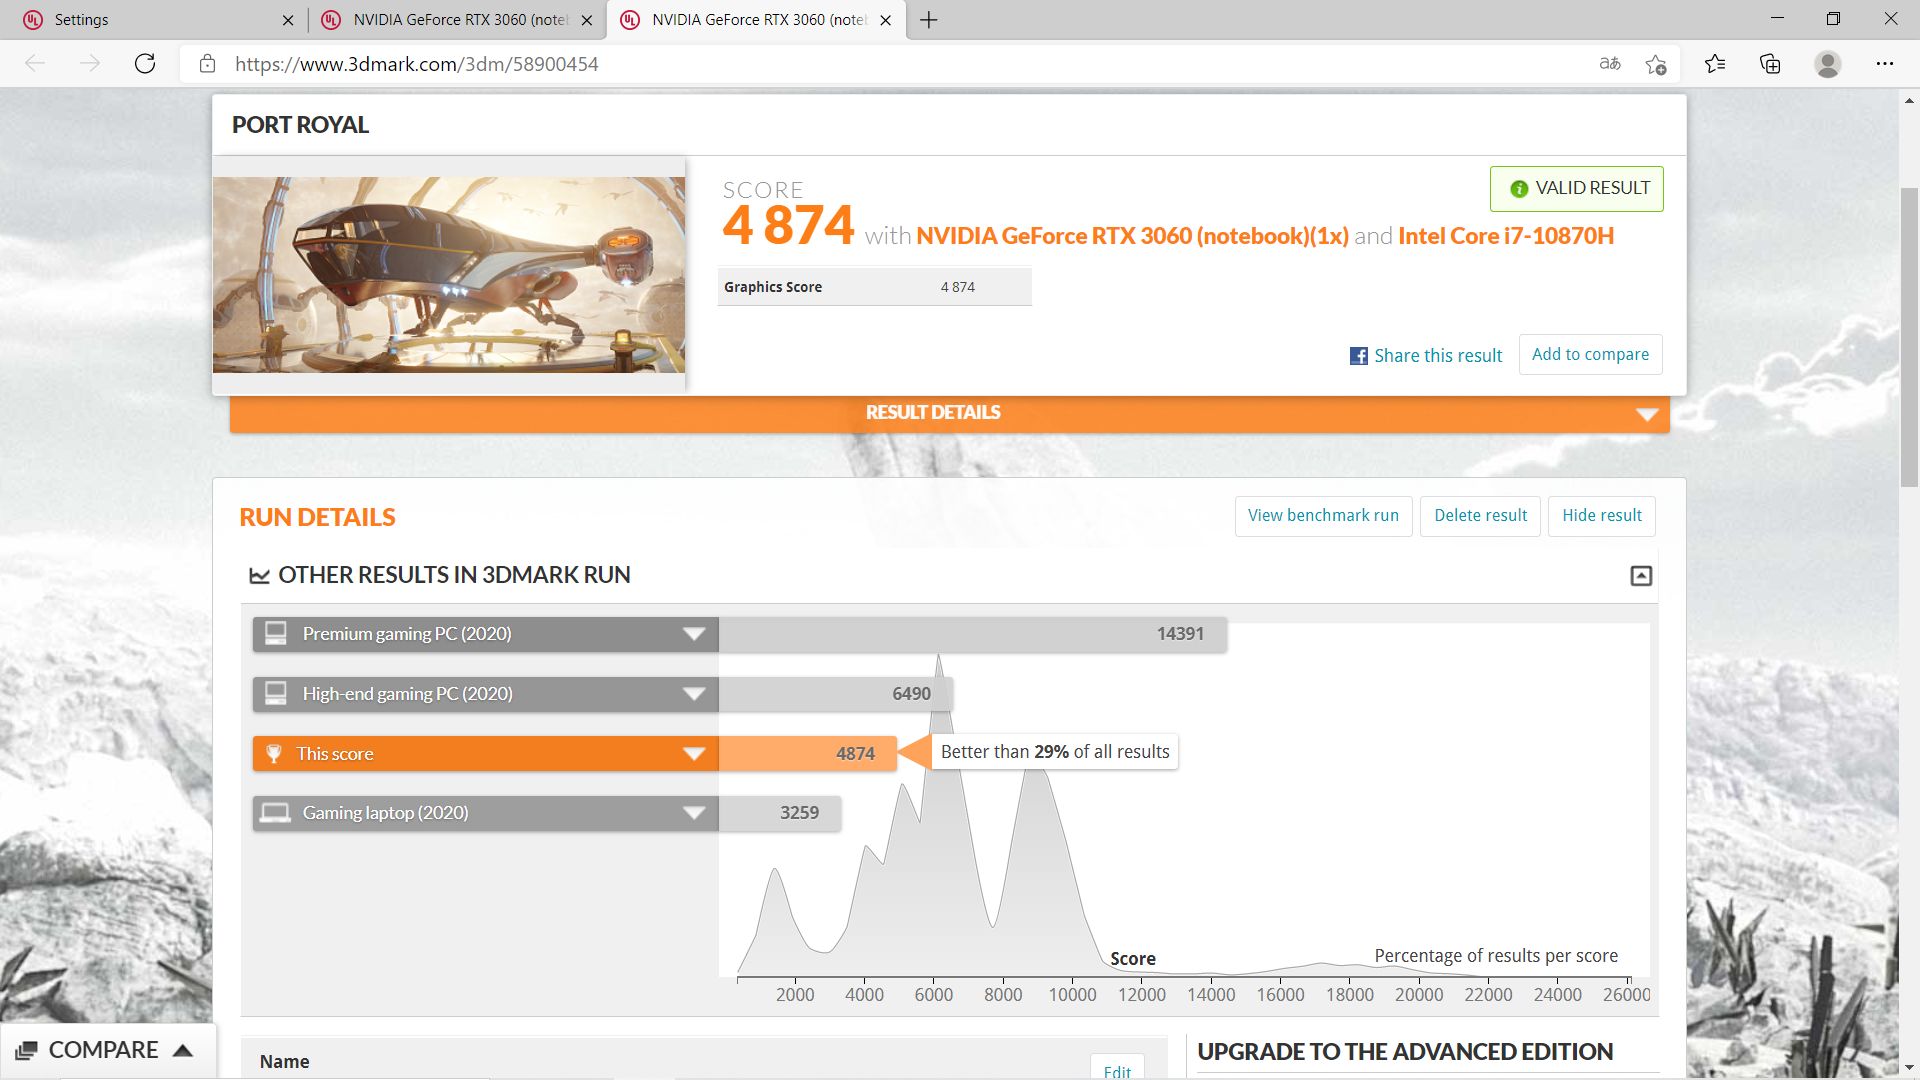
Task: Click the browser refresh icon
Action: [145, 64]
